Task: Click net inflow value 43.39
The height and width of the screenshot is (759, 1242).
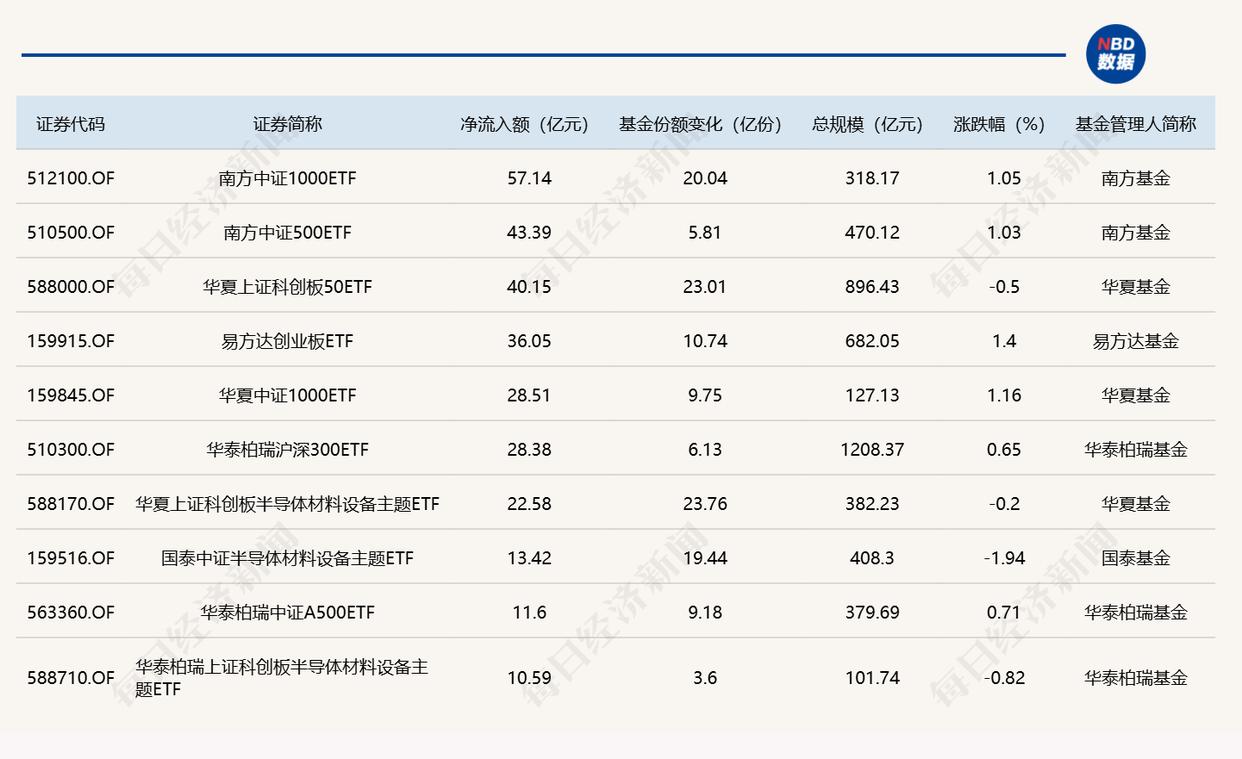Action: (529, 232)
